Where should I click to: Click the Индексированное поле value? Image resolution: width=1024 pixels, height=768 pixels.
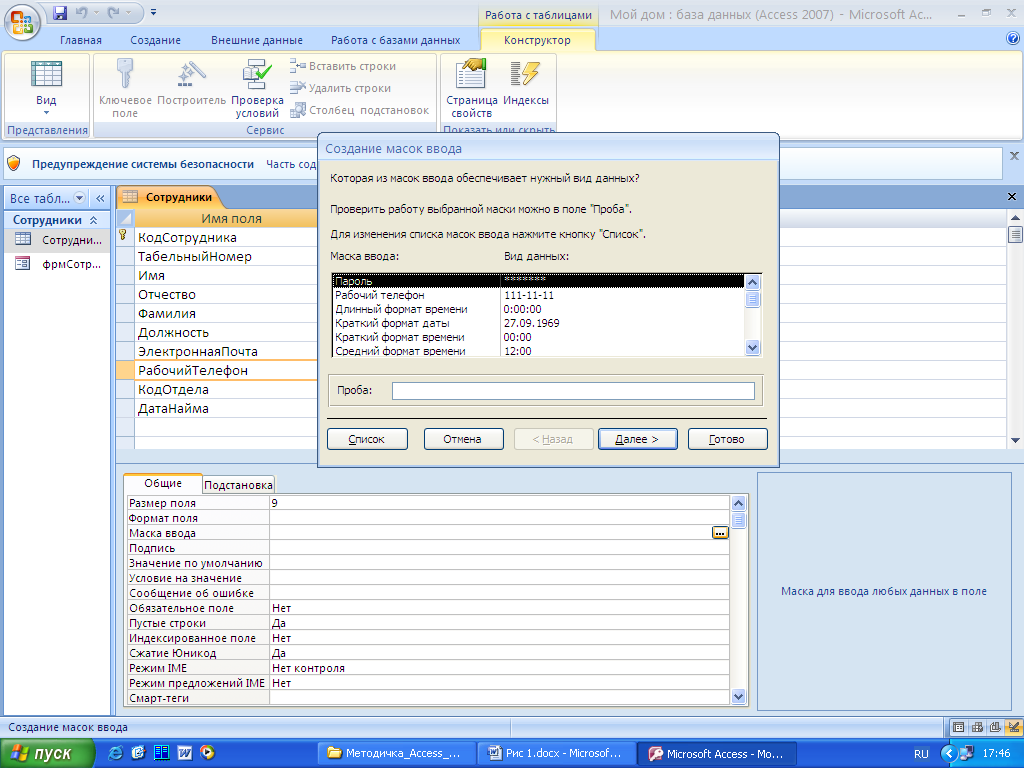[499, 638]
